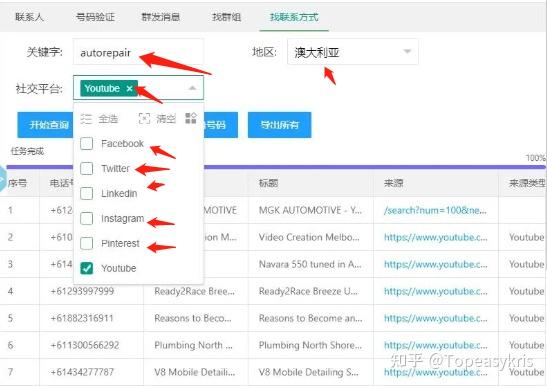Open the 群发消息 tab
Image resolution: width=547 pixels, height=386 pixels.
tap(160, 17)
